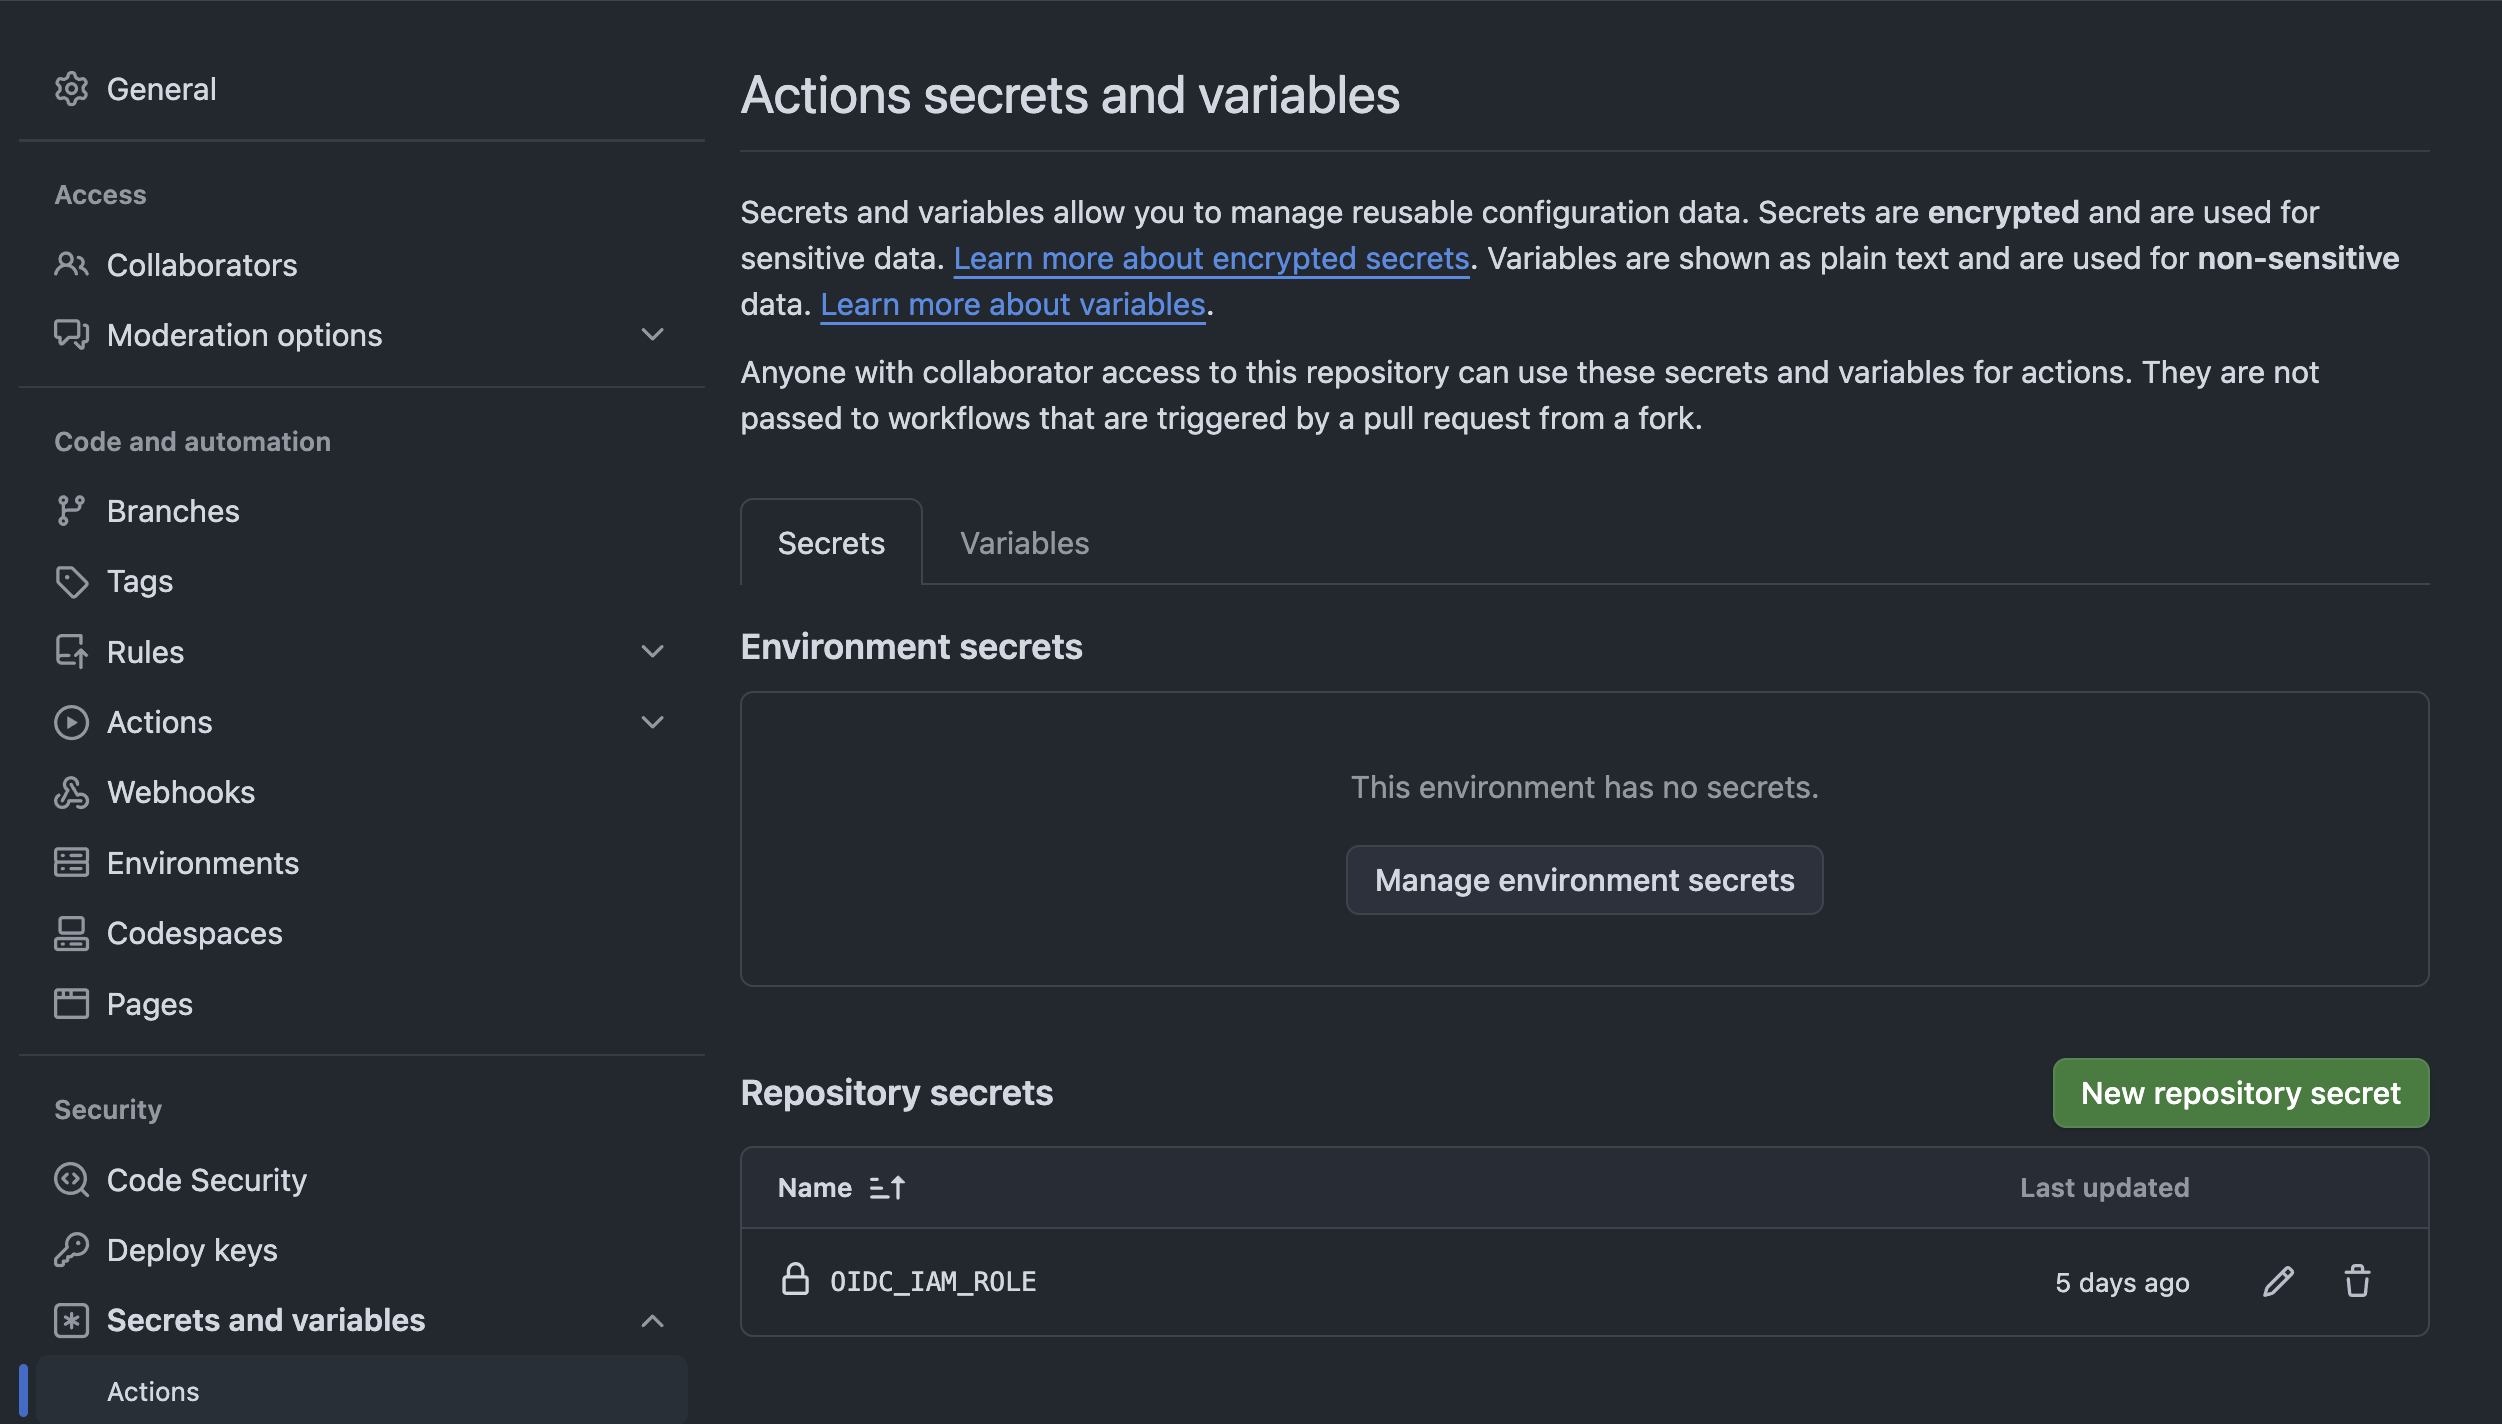Click the Code Security shield-search icon
Screen dimensions: 2502x1424
(x=71, y=1179)
